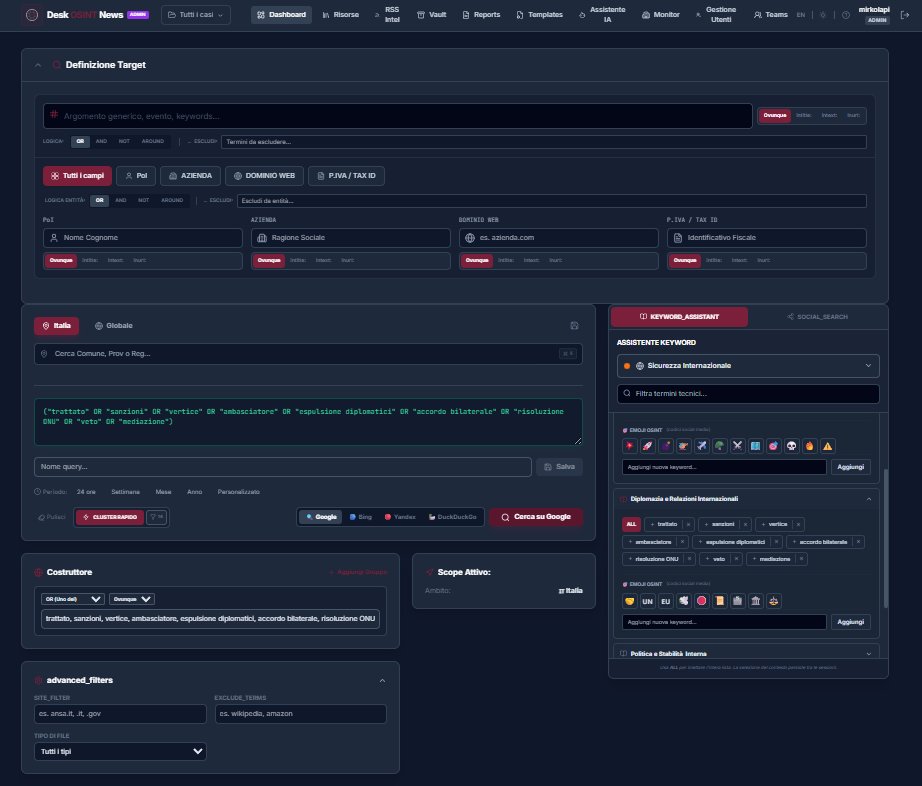Click the keyword assistant panel scrollbar
Image resolution: width=922 pixels, height=786 pixels.
tap(886, 538)
